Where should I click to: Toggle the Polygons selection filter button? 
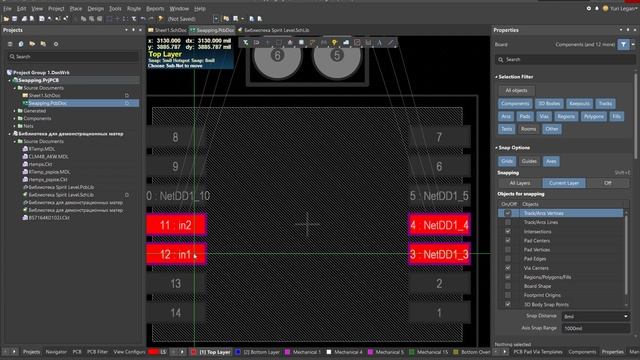coord(593,116)
